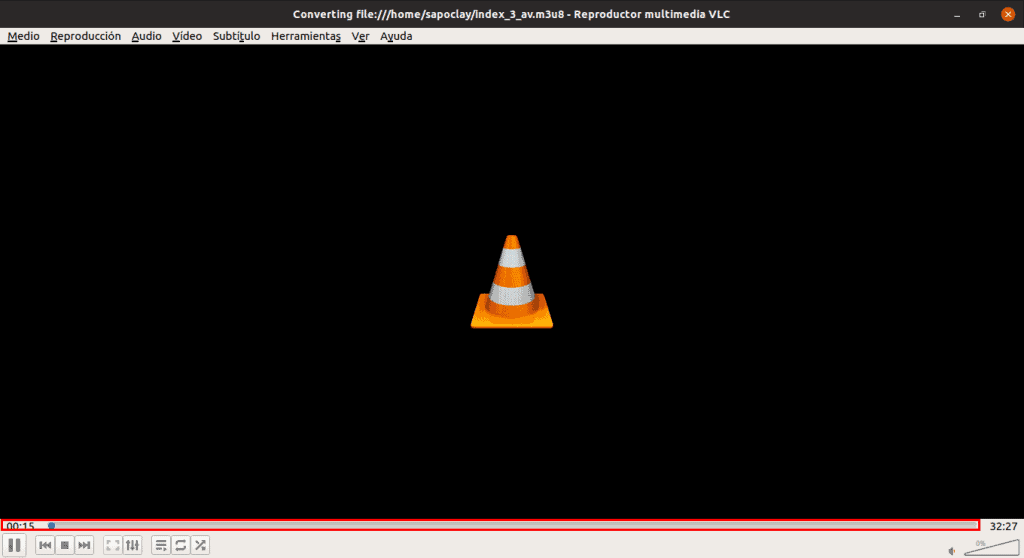Toggle fullscreen video mode

pyautogui.click(x=113, y=545)
